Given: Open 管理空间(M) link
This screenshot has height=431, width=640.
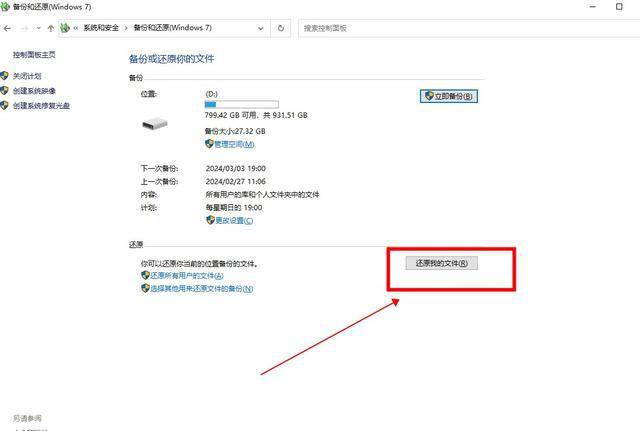Looking at the screenshot, I should 234,144.
